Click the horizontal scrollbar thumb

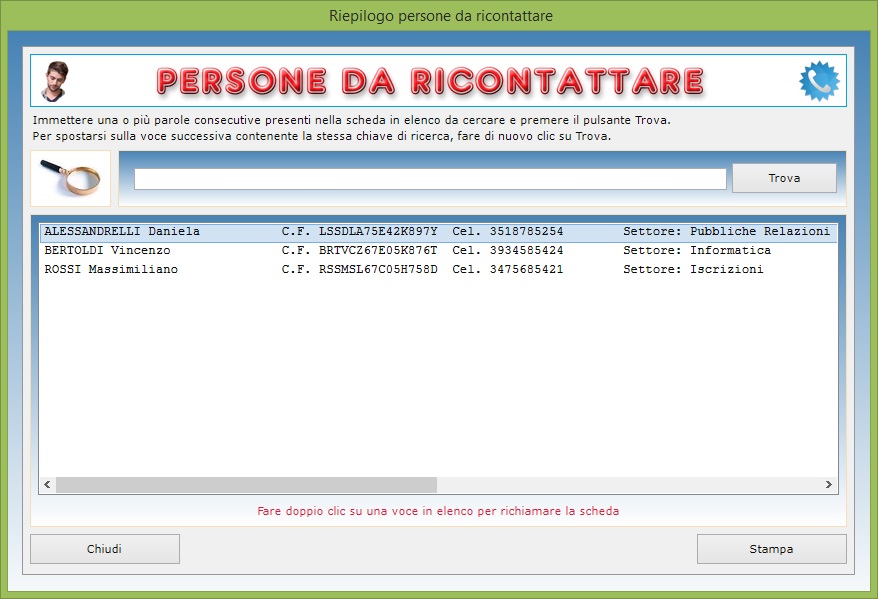(246, 485)
